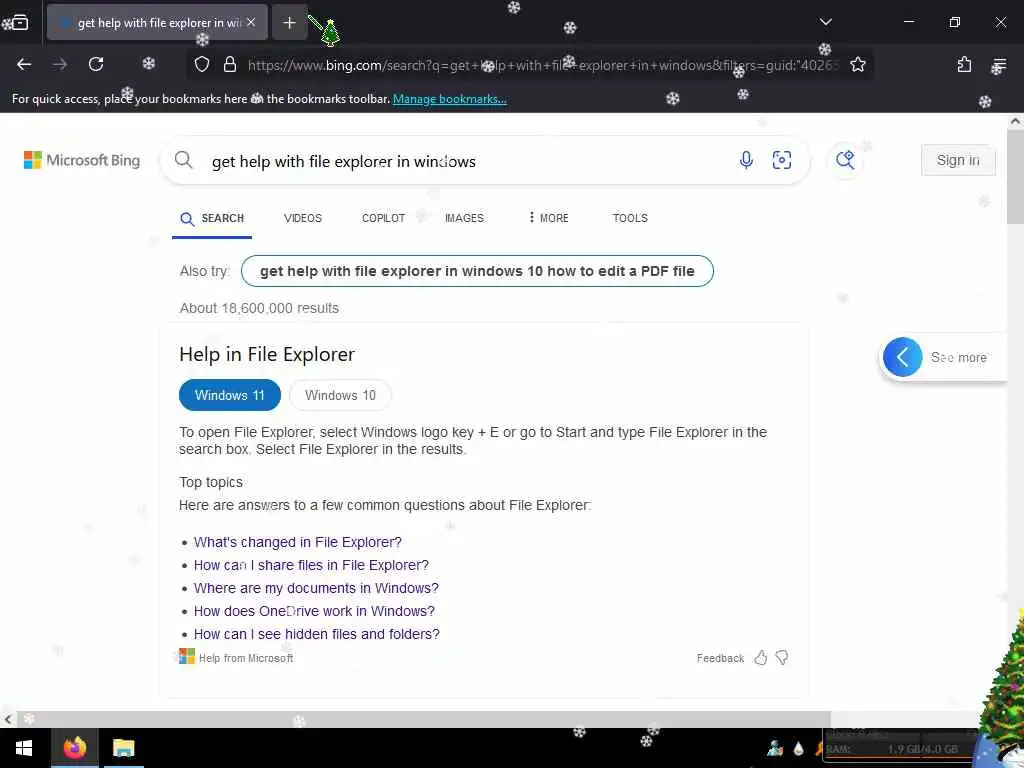The image size is (1024, 768).
Task: Open the Firefox application menu
Action: [x=999, y=65]
